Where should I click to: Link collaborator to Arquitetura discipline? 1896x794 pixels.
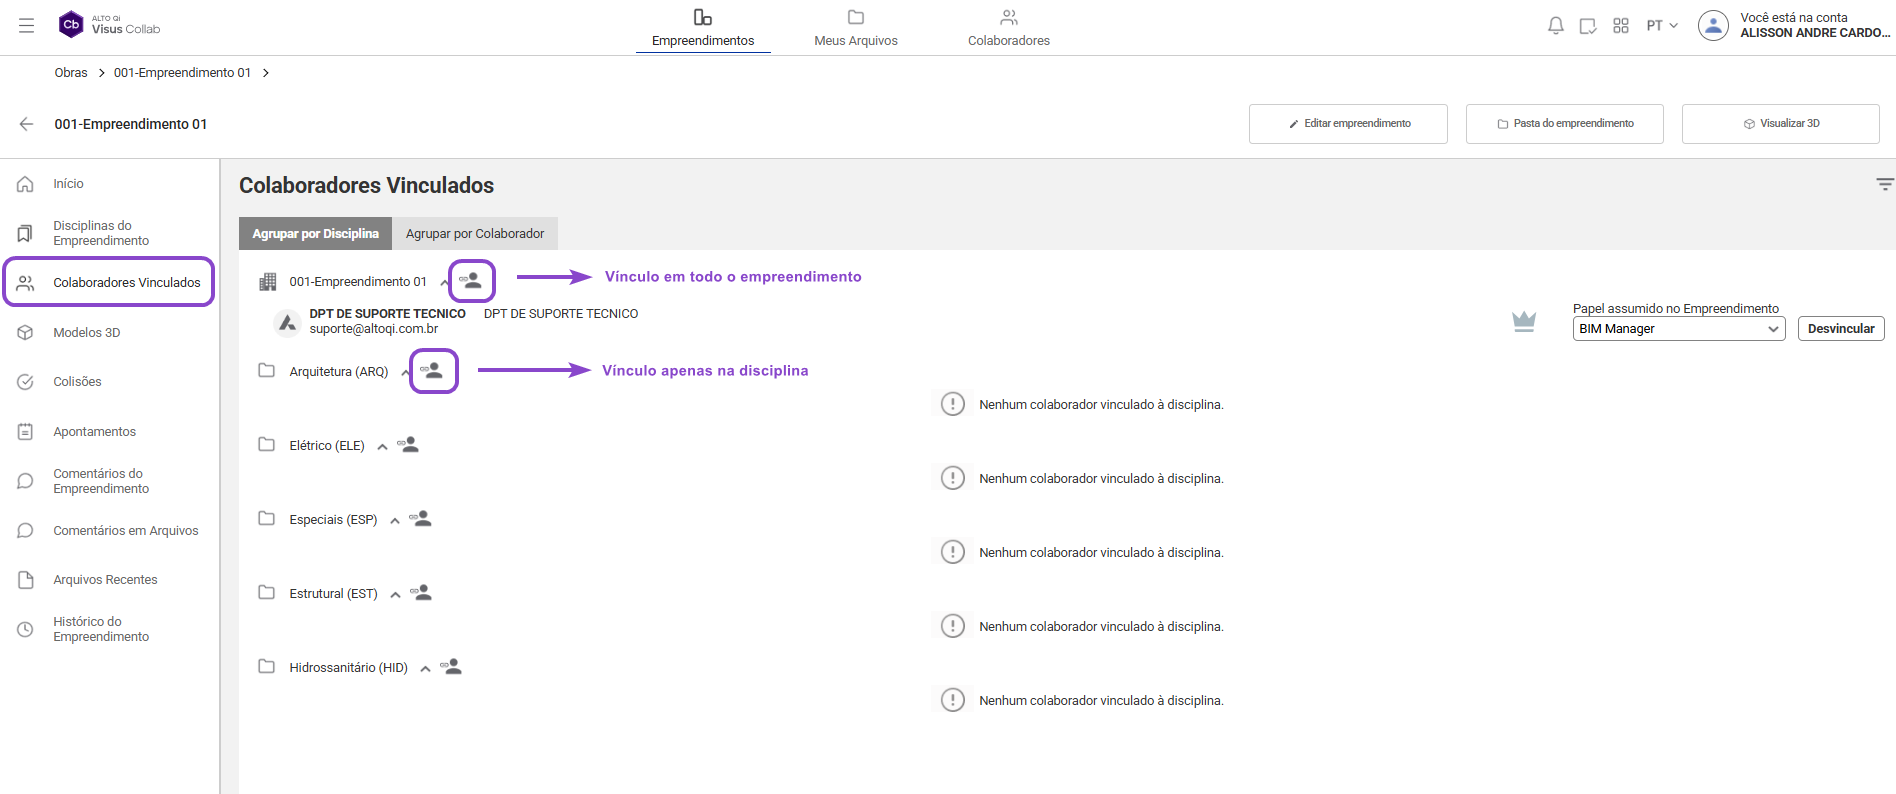pos(432,371)
